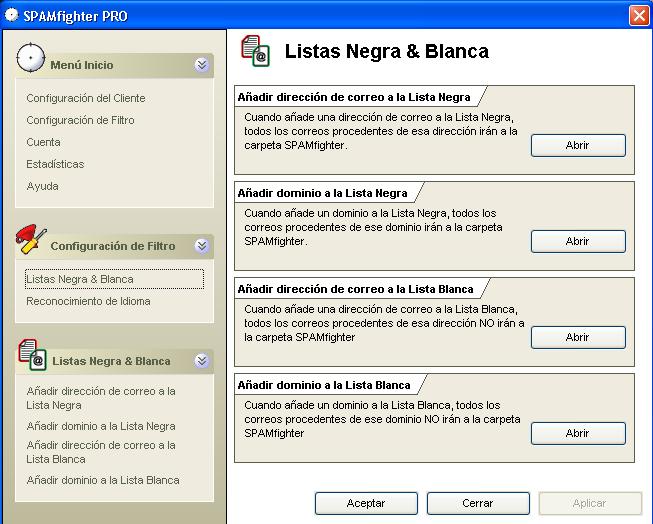Collapse the Menú Inicio panel

202,65
